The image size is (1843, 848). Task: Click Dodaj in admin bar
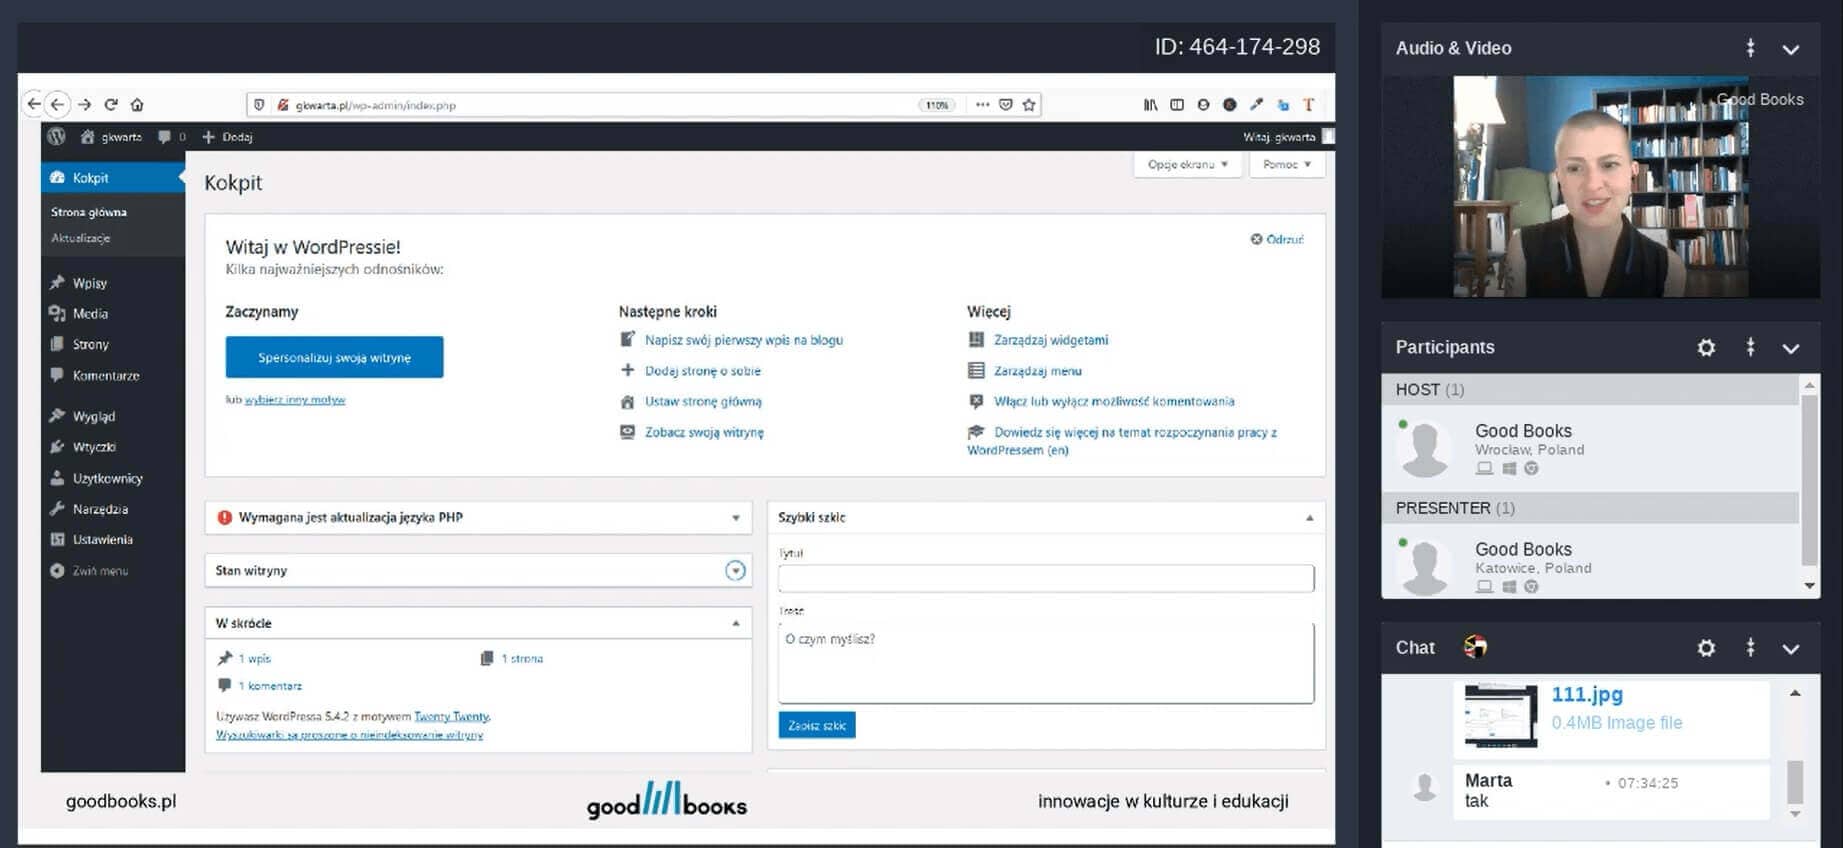[227, 137]
